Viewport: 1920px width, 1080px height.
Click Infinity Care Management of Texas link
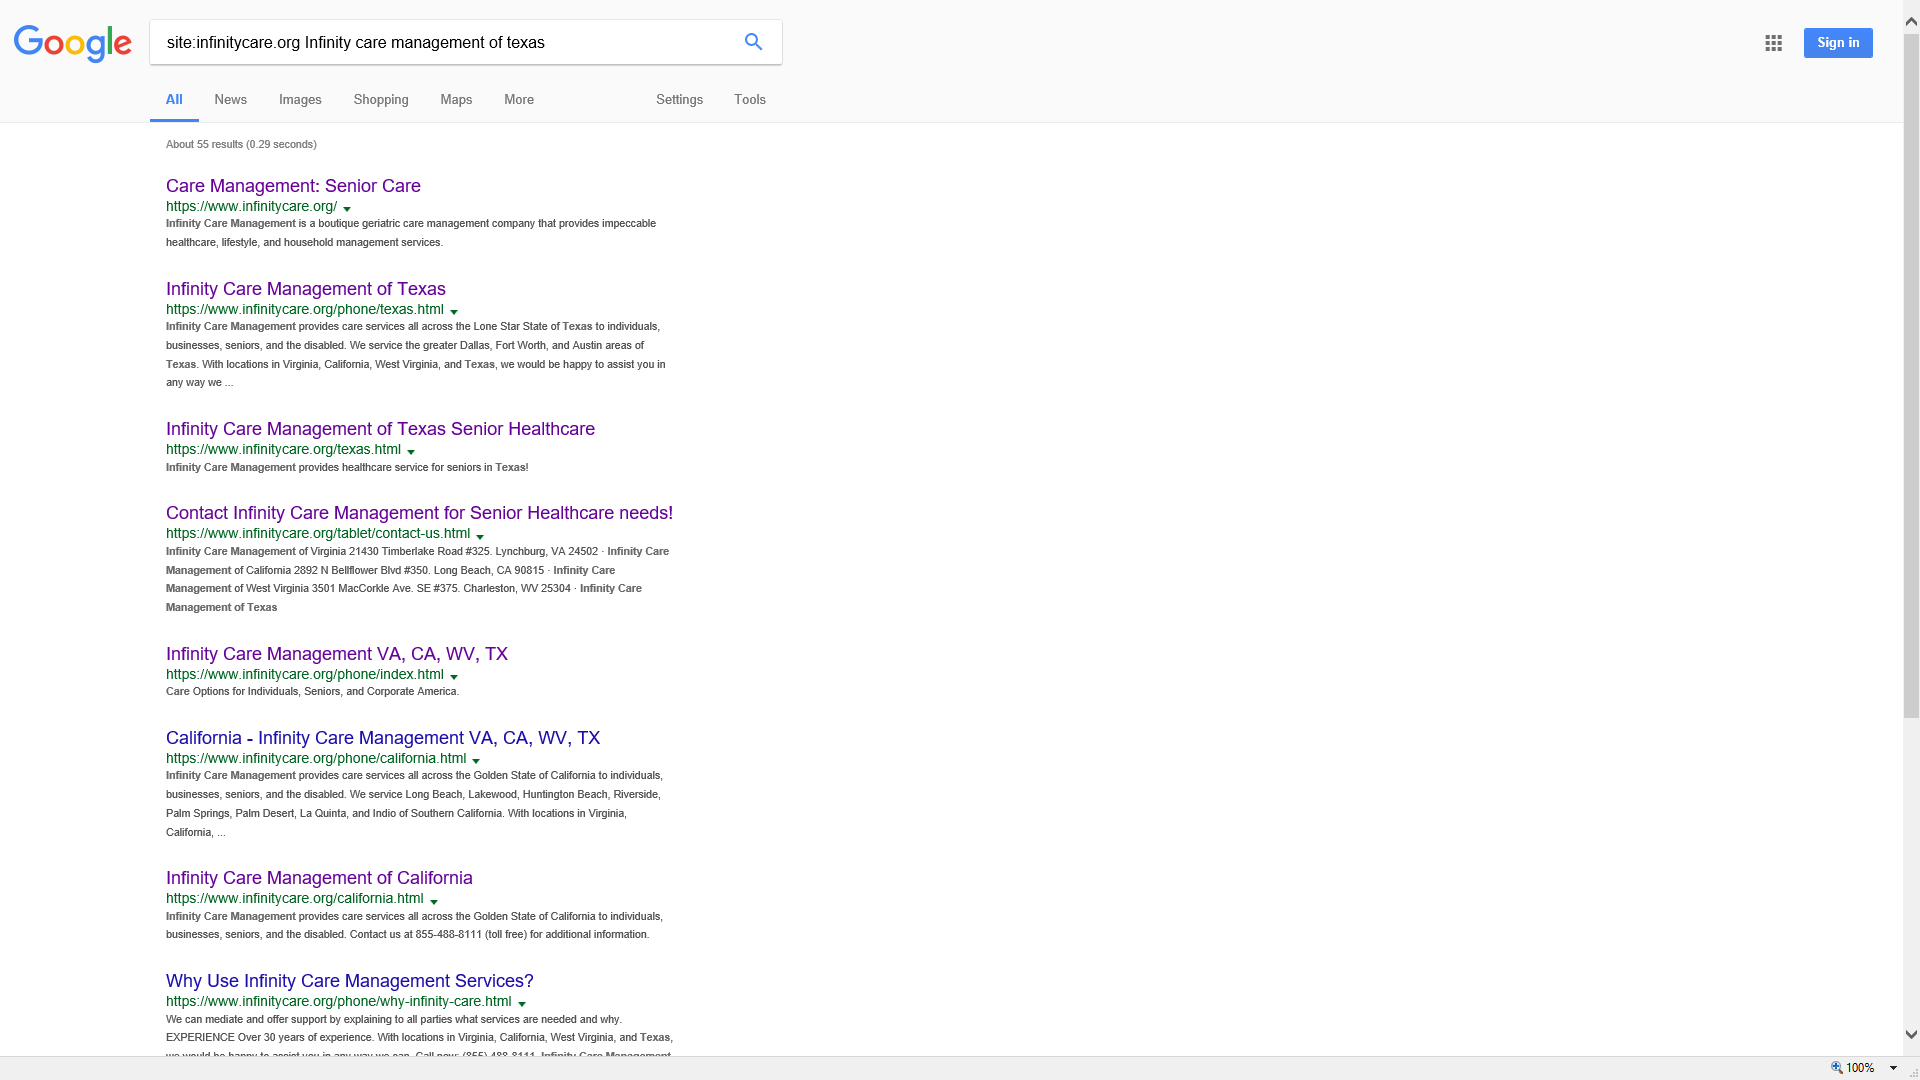point(306,287)
